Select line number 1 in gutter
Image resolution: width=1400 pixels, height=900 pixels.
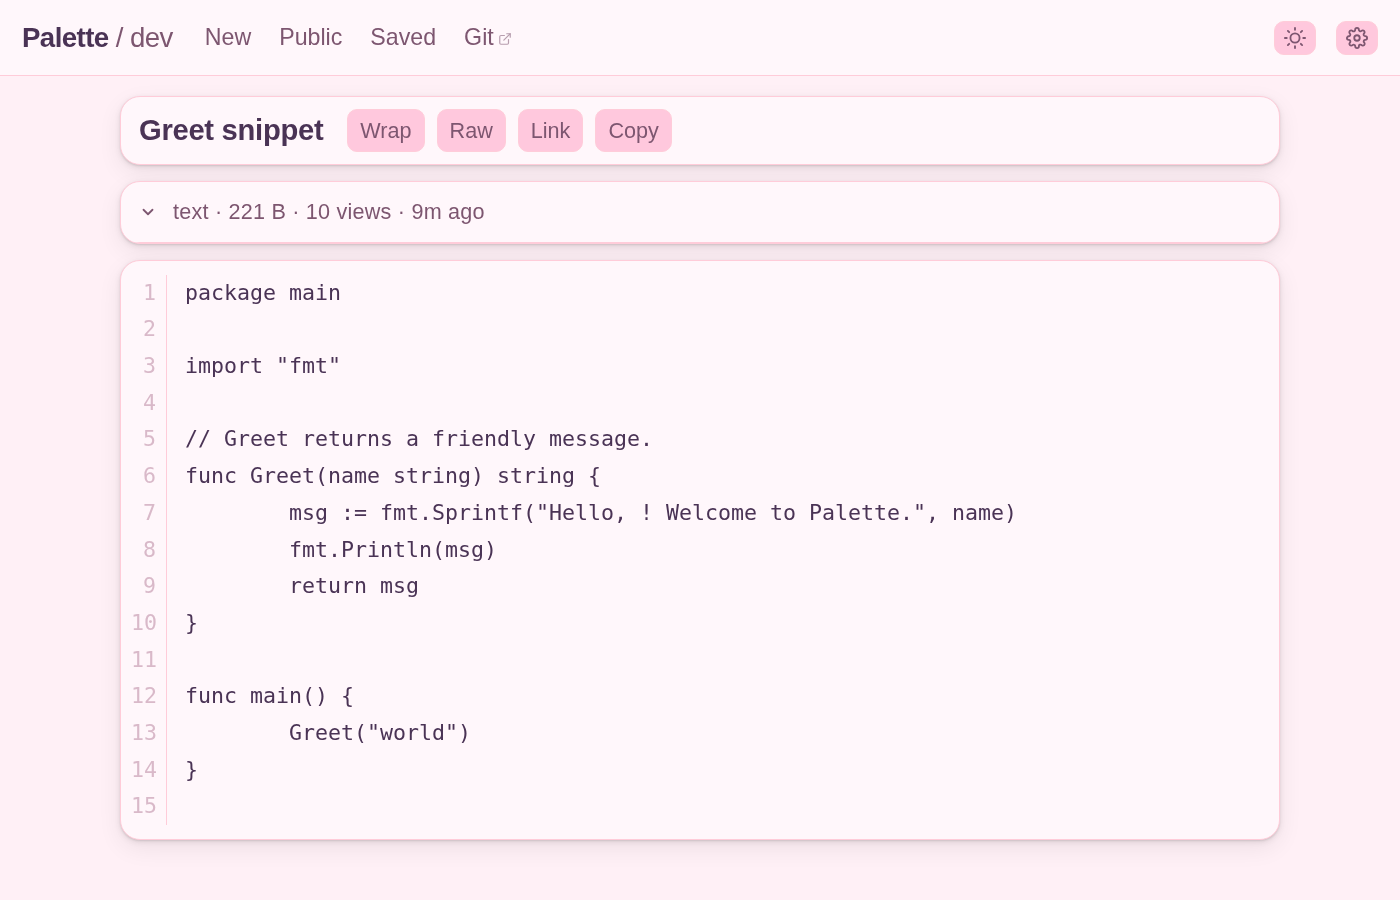pyautogui.click(x=149, y=293)
